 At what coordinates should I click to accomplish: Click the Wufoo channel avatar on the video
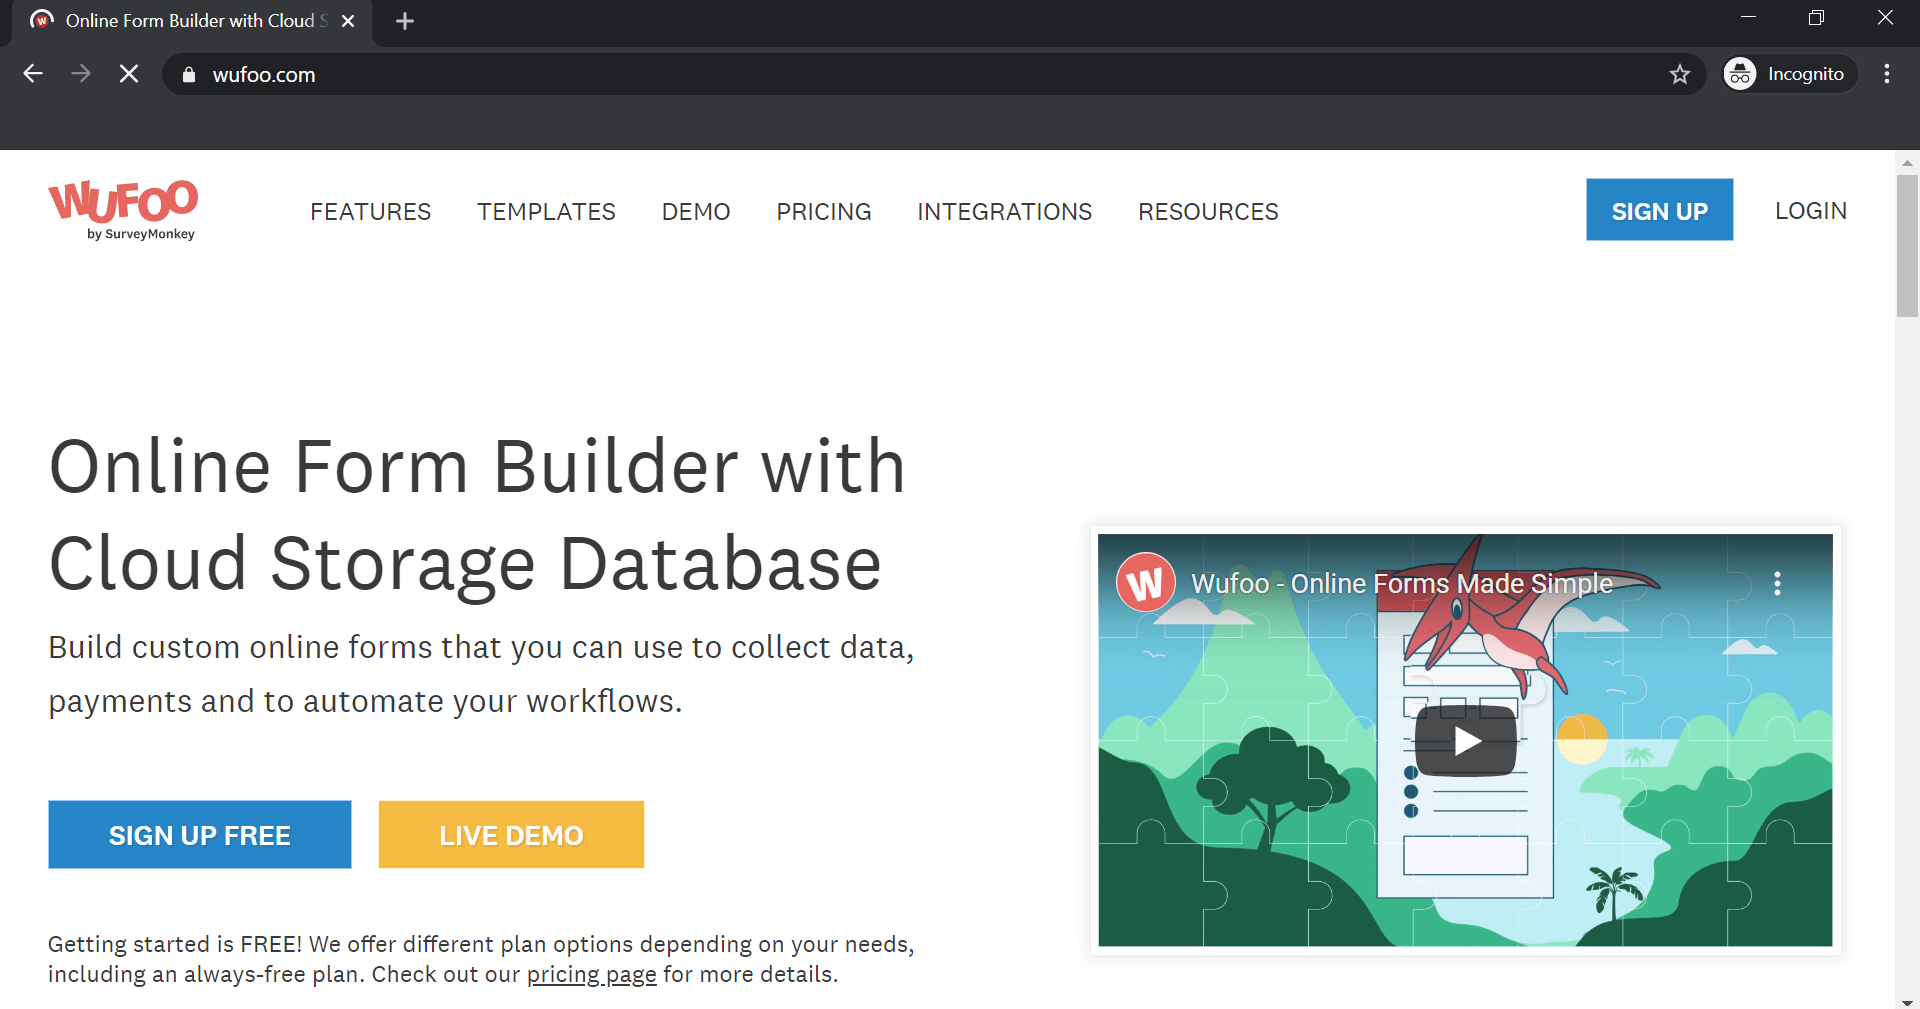click(x=1146, y=582)
